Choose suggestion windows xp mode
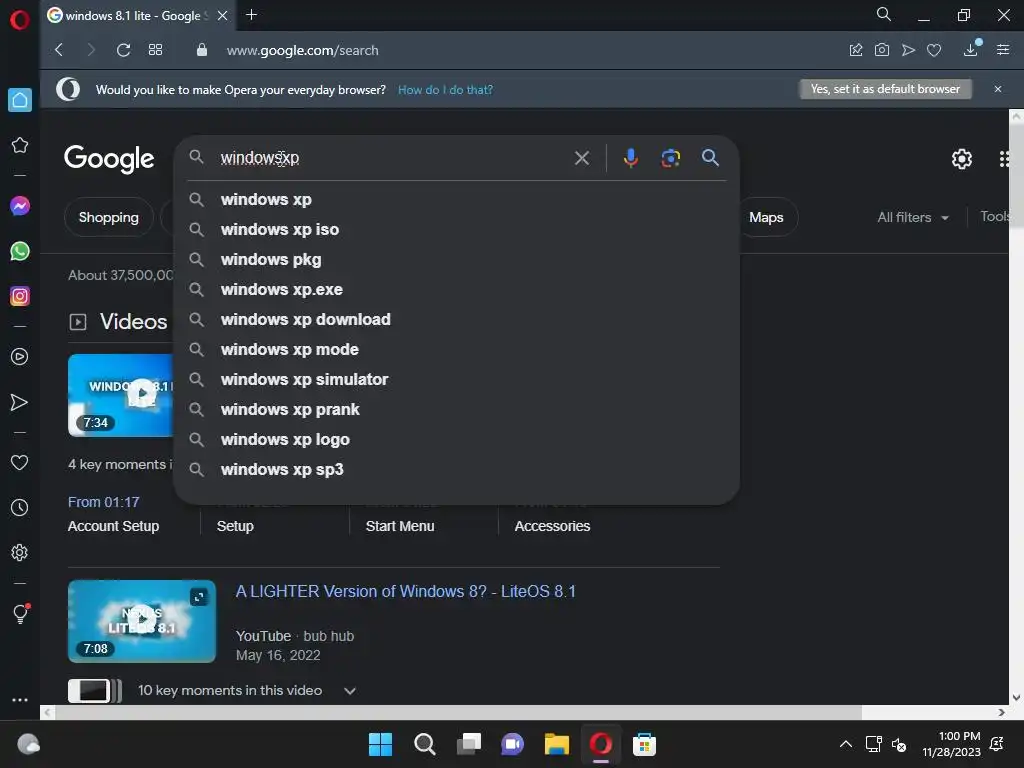 (x=456, y=350)
